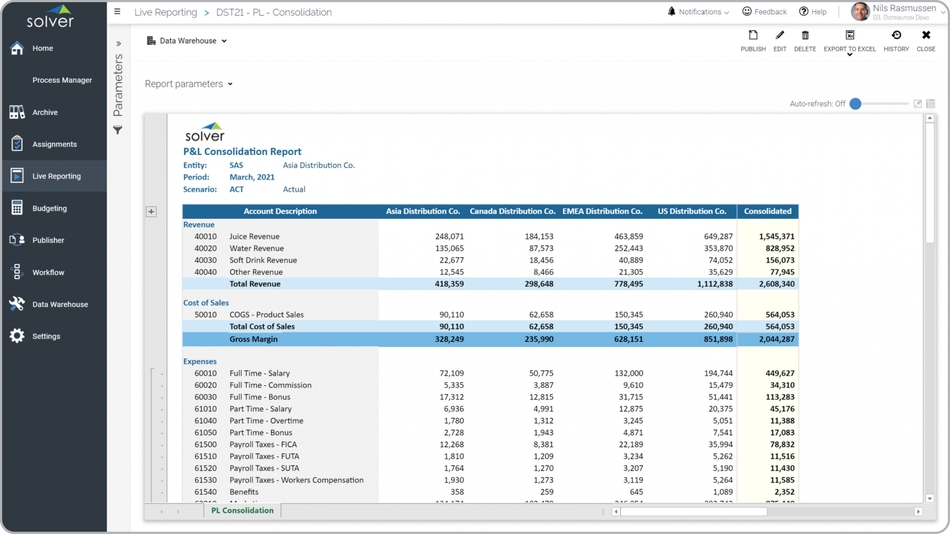The image size is (950, 534).
Task: Open the Data Warehouse dropdown
Action: [x=187, y=41]
